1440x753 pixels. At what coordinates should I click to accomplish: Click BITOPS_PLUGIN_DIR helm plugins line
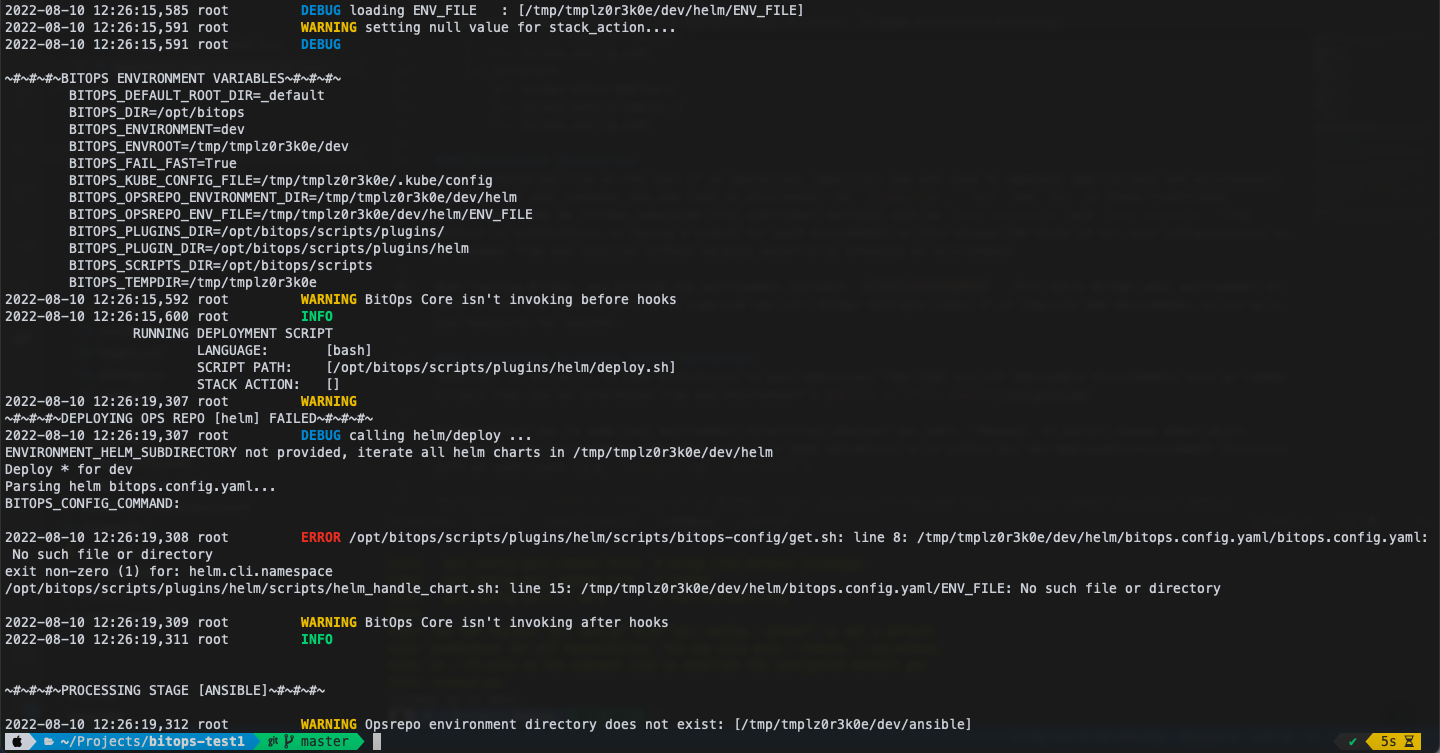click(269, 248)
